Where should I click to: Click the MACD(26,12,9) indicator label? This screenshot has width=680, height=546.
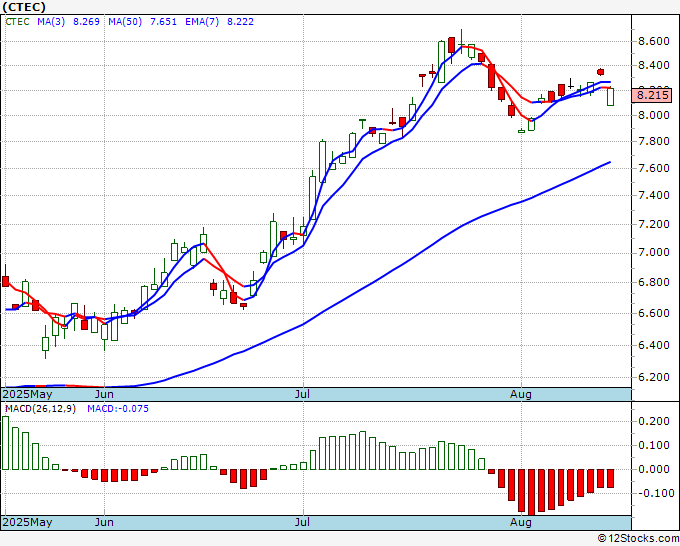click(x=40, y=409)
